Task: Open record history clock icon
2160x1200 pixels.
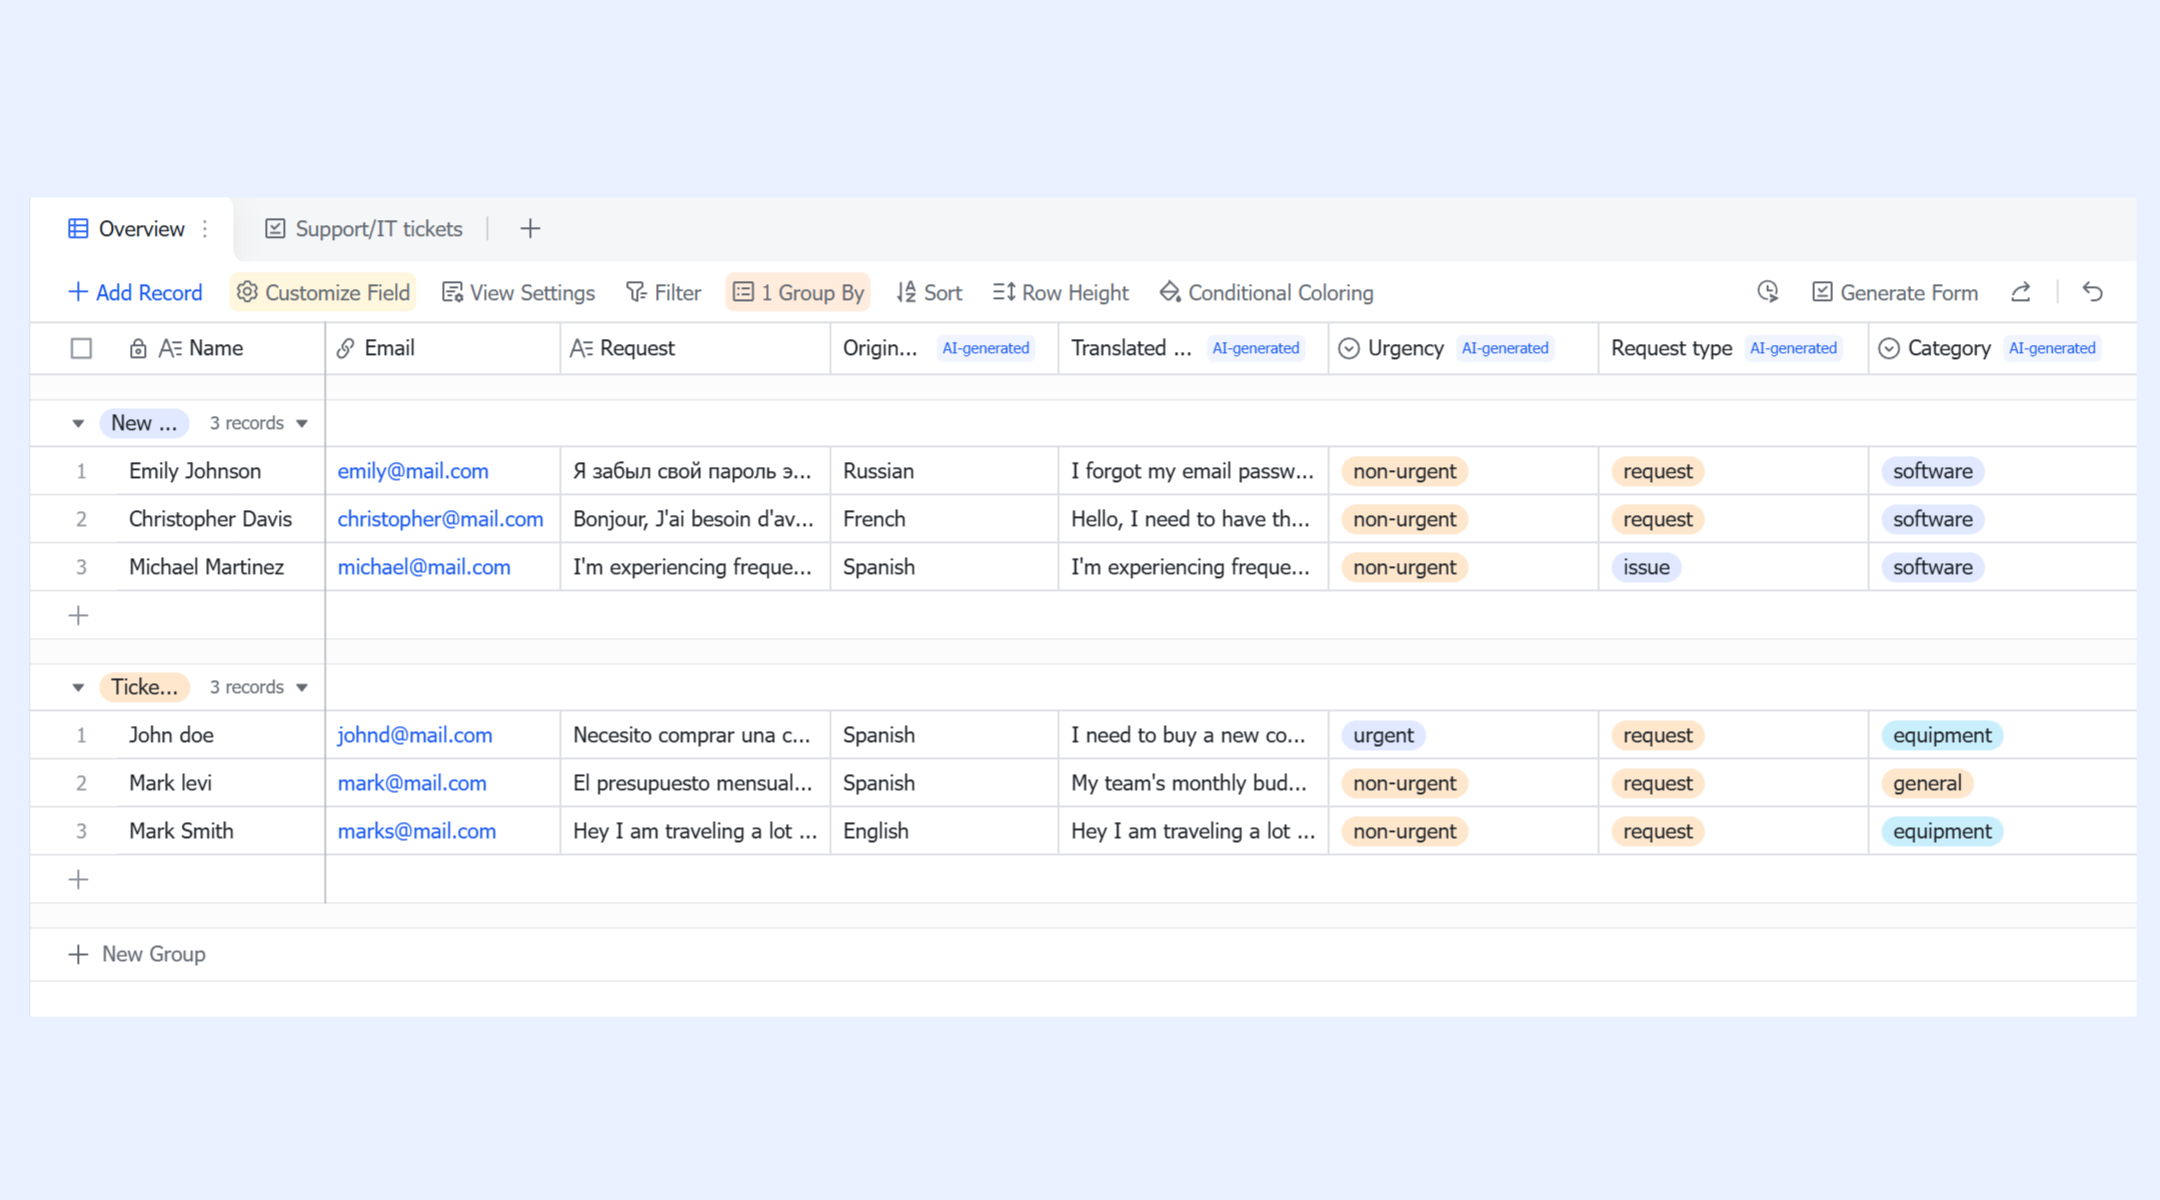Action: (1768, 291)
